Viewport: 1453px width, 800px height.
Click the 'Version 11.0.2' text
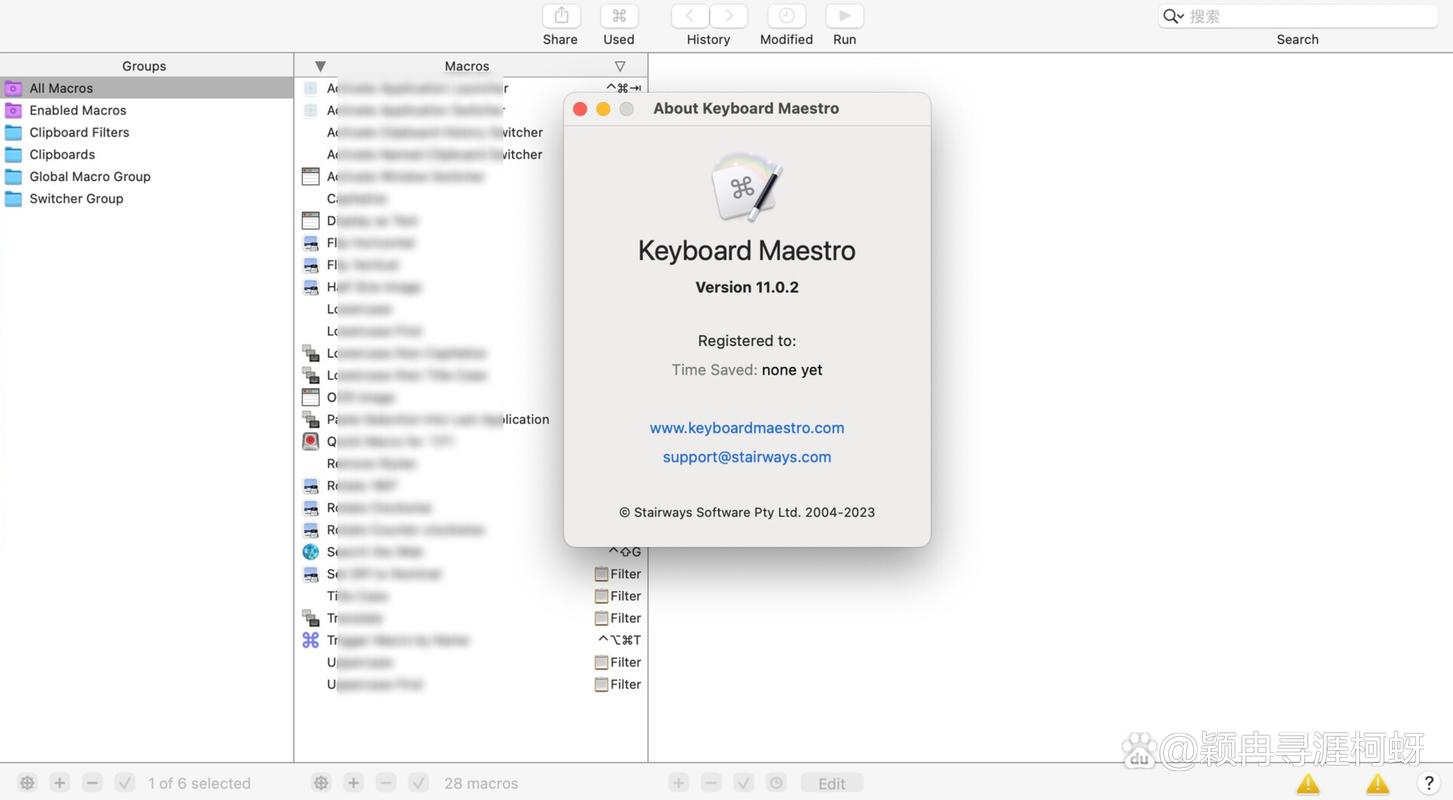click(x=747, y=287)
